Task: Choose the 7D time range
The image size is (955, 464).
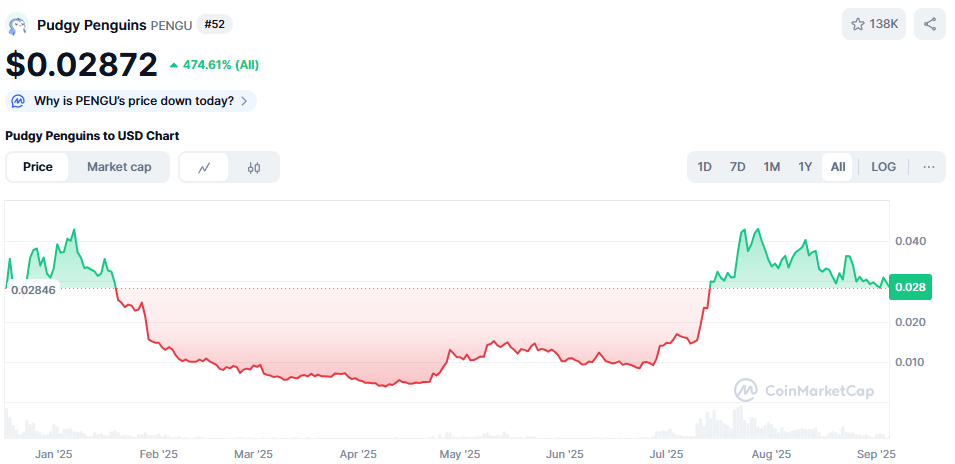Action: (738, 167)
